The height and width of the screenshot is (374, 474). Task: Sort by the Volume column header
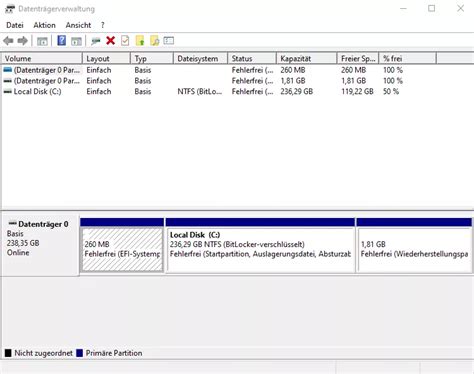coord(42,59)
